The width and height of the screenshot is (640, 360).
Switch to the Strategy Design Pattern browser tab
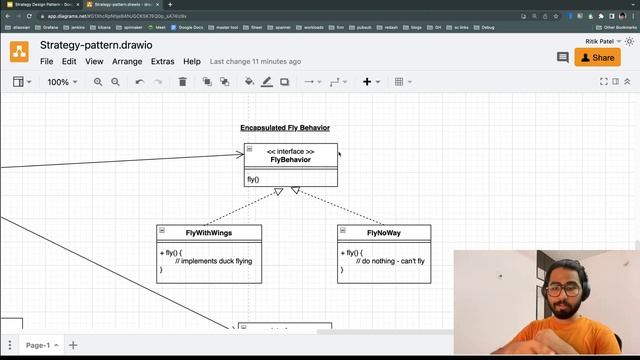43,4
